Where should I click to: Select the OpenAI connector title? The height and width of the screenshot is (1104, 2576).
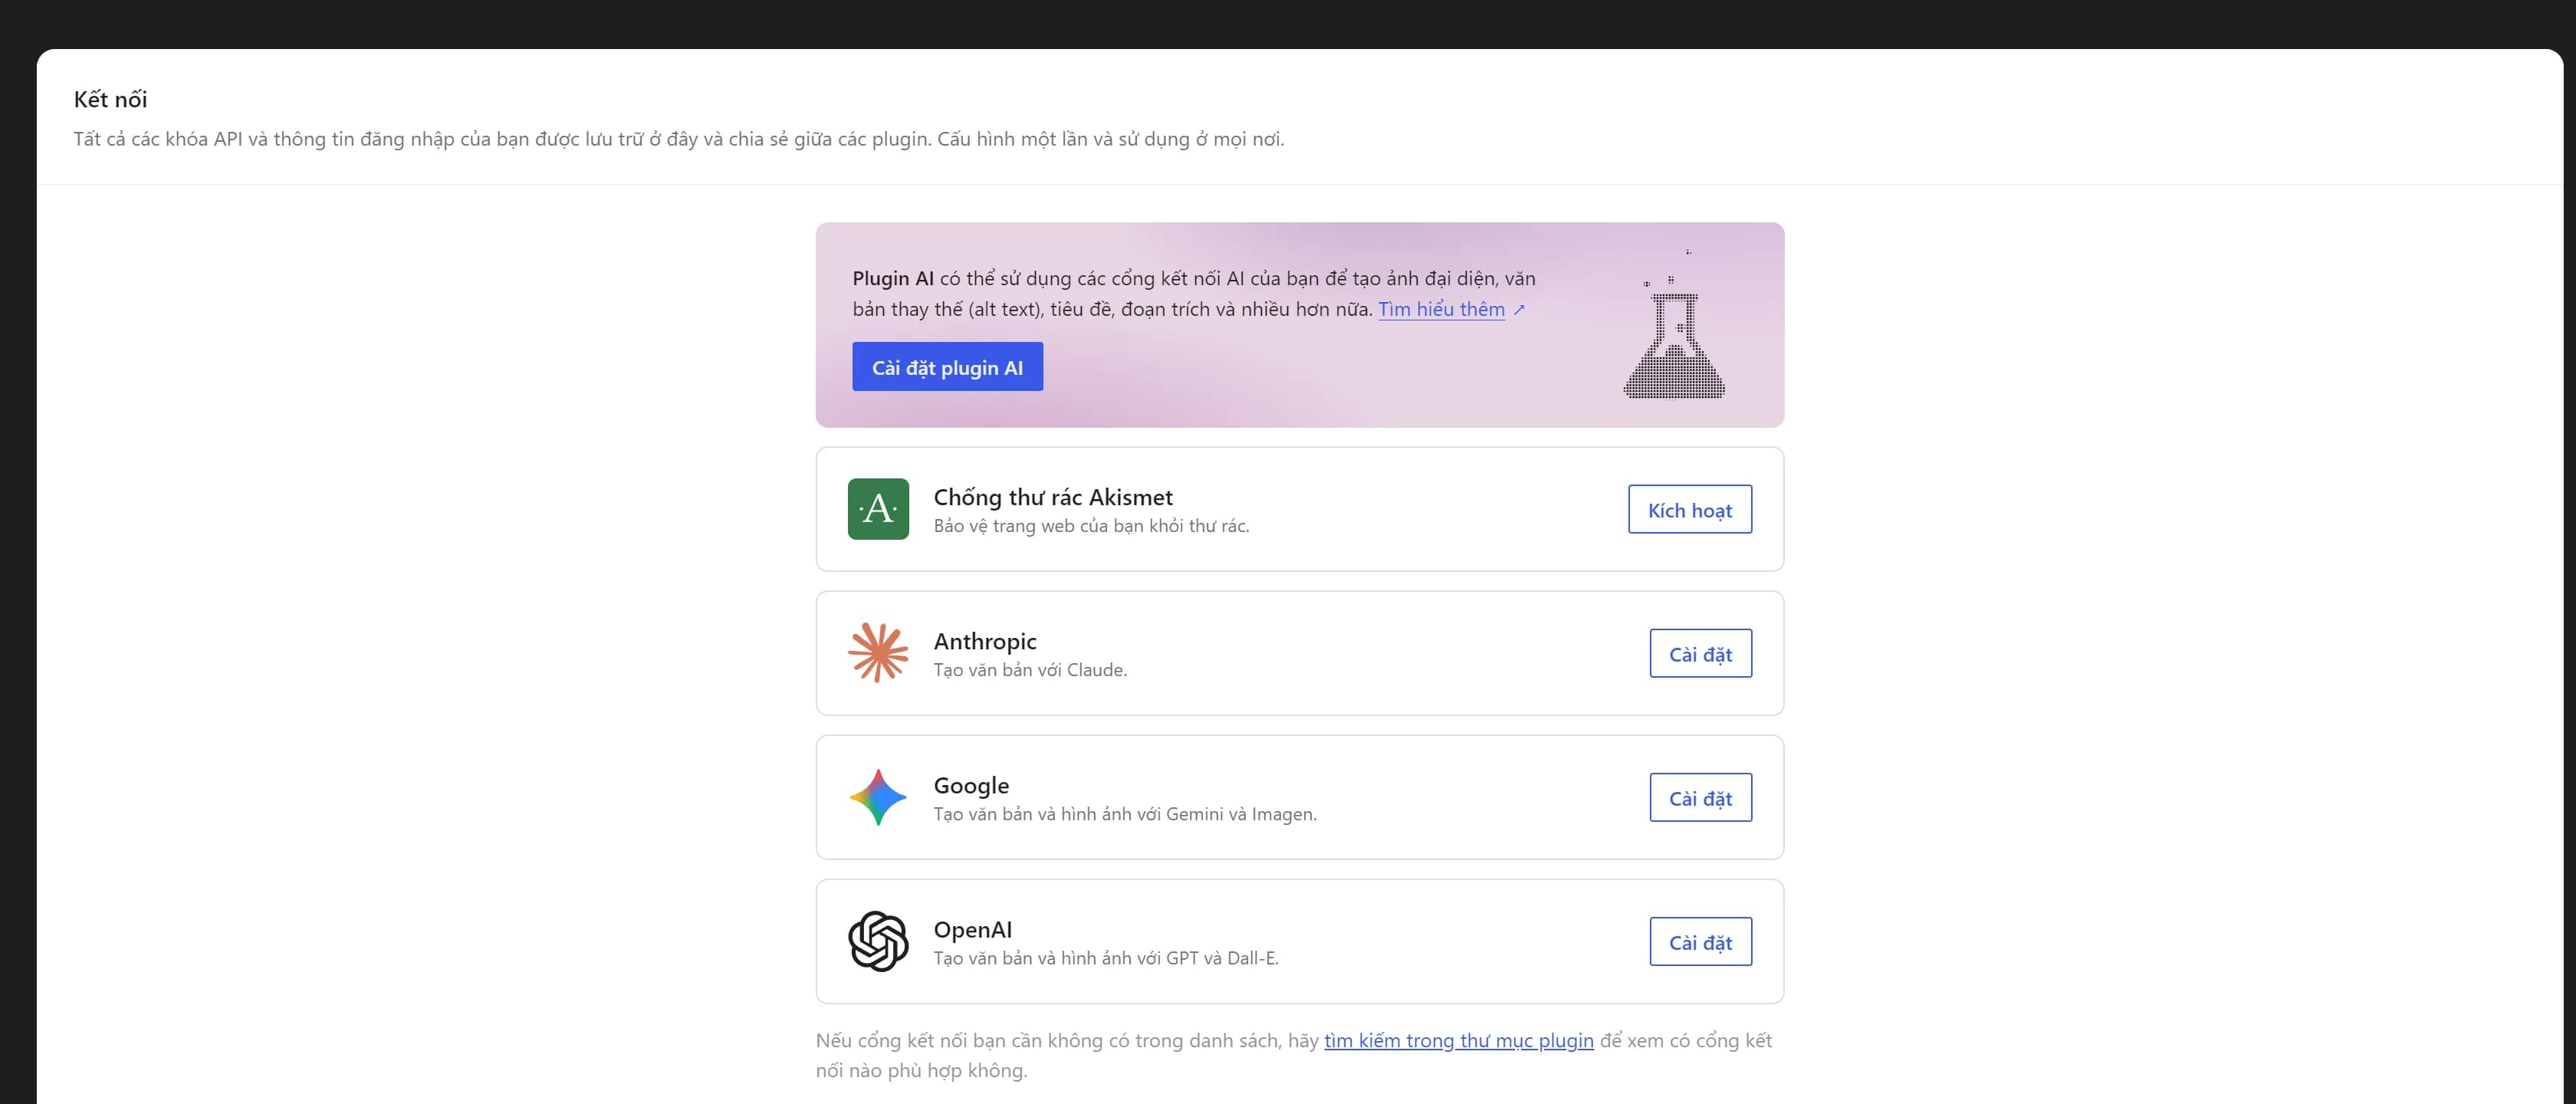tap(972, 929)
